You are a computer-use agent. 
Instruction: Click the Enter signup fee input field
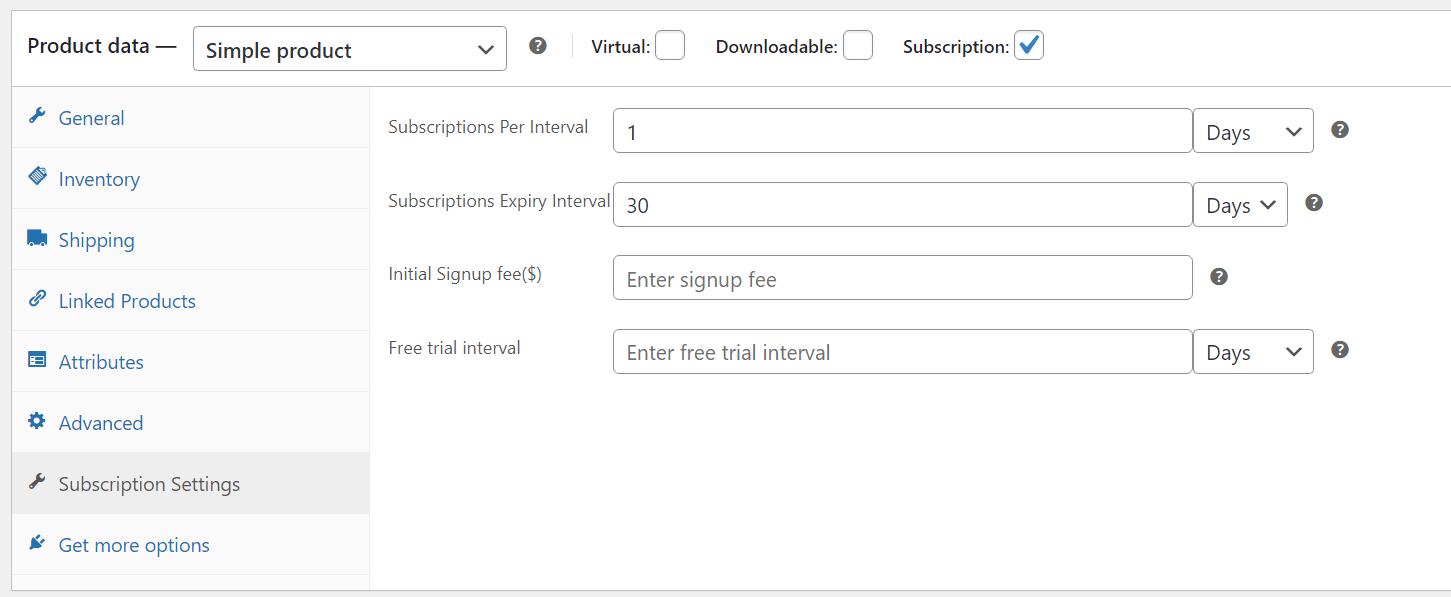[x=900, y=277]
